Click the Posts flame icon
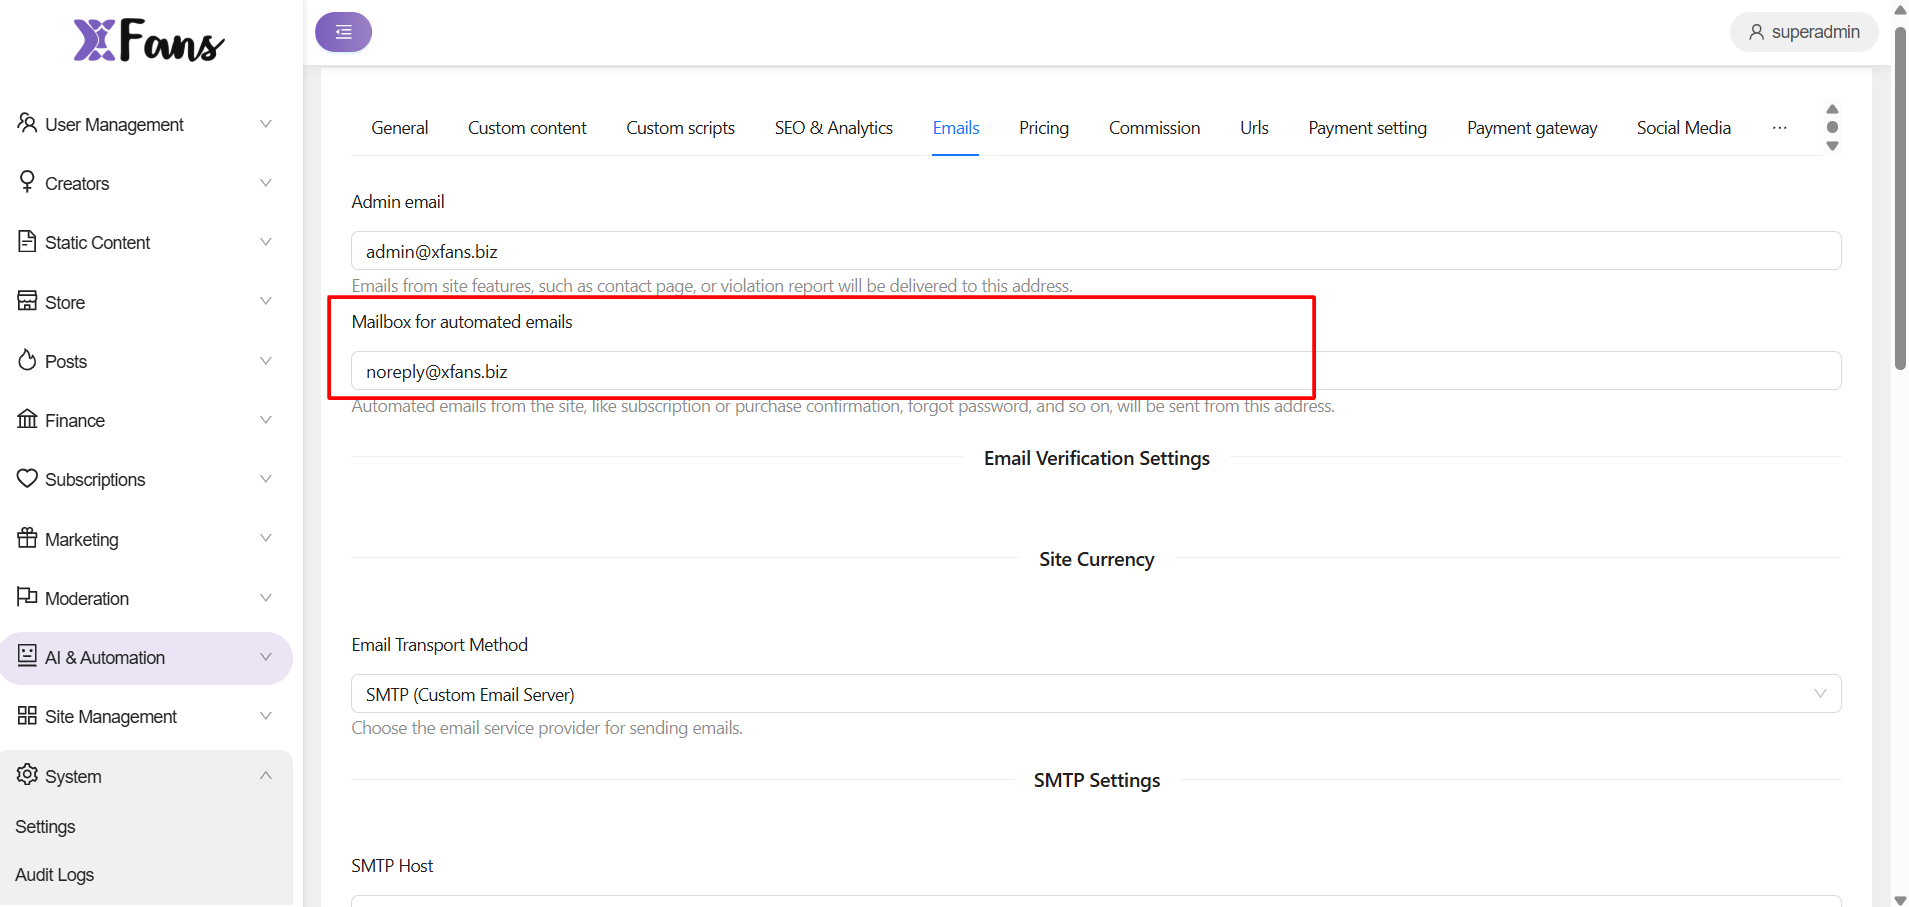This screenshot has height=907, width=1909. (x=27, y=360)
